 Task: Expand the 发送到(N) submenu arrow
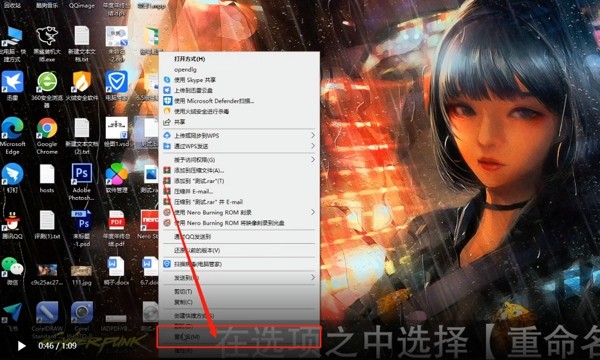point(313,277)
